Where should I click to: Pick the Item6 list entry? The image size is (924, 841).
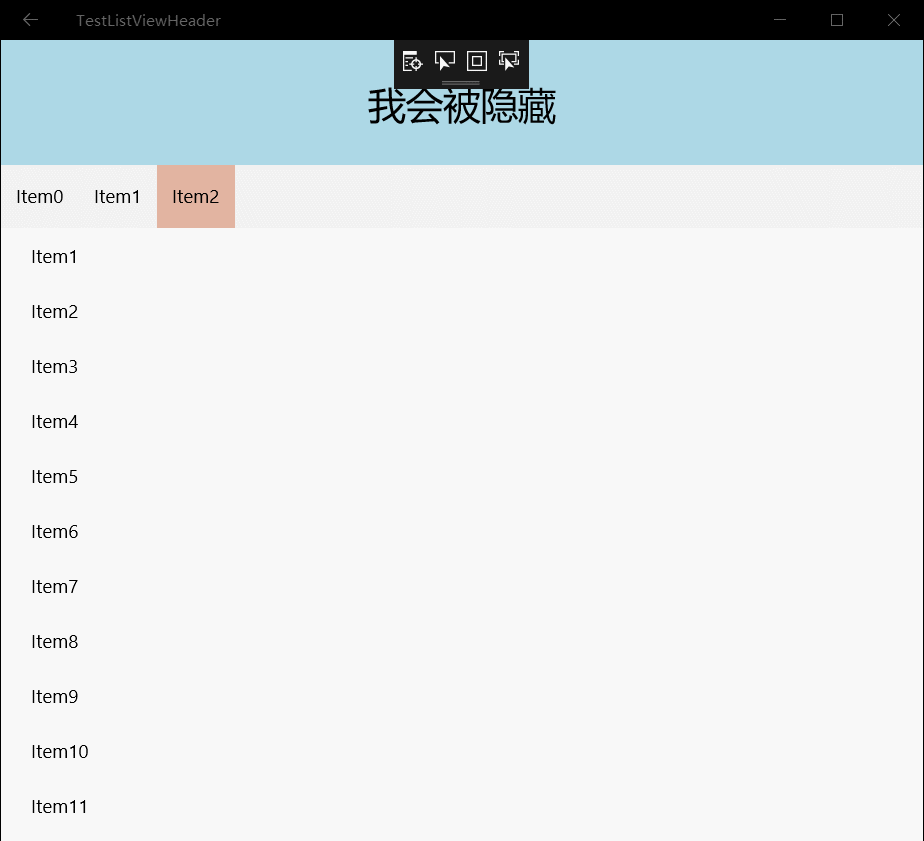click(x=462, y=532)
